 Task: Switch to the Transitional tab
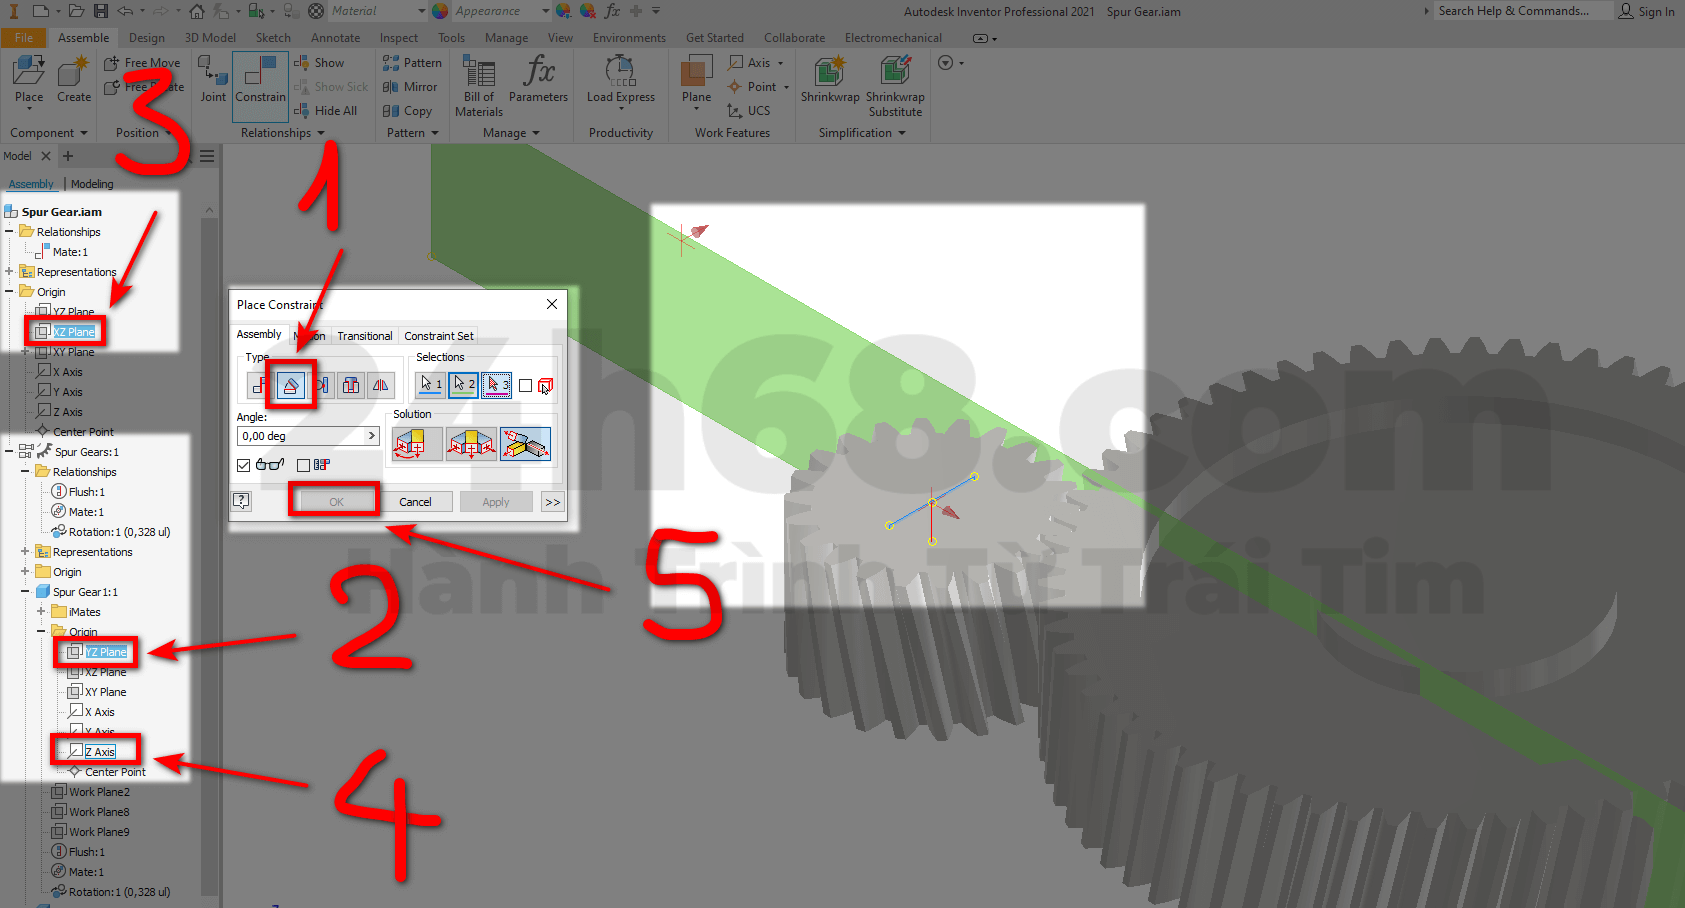[364, 336]
